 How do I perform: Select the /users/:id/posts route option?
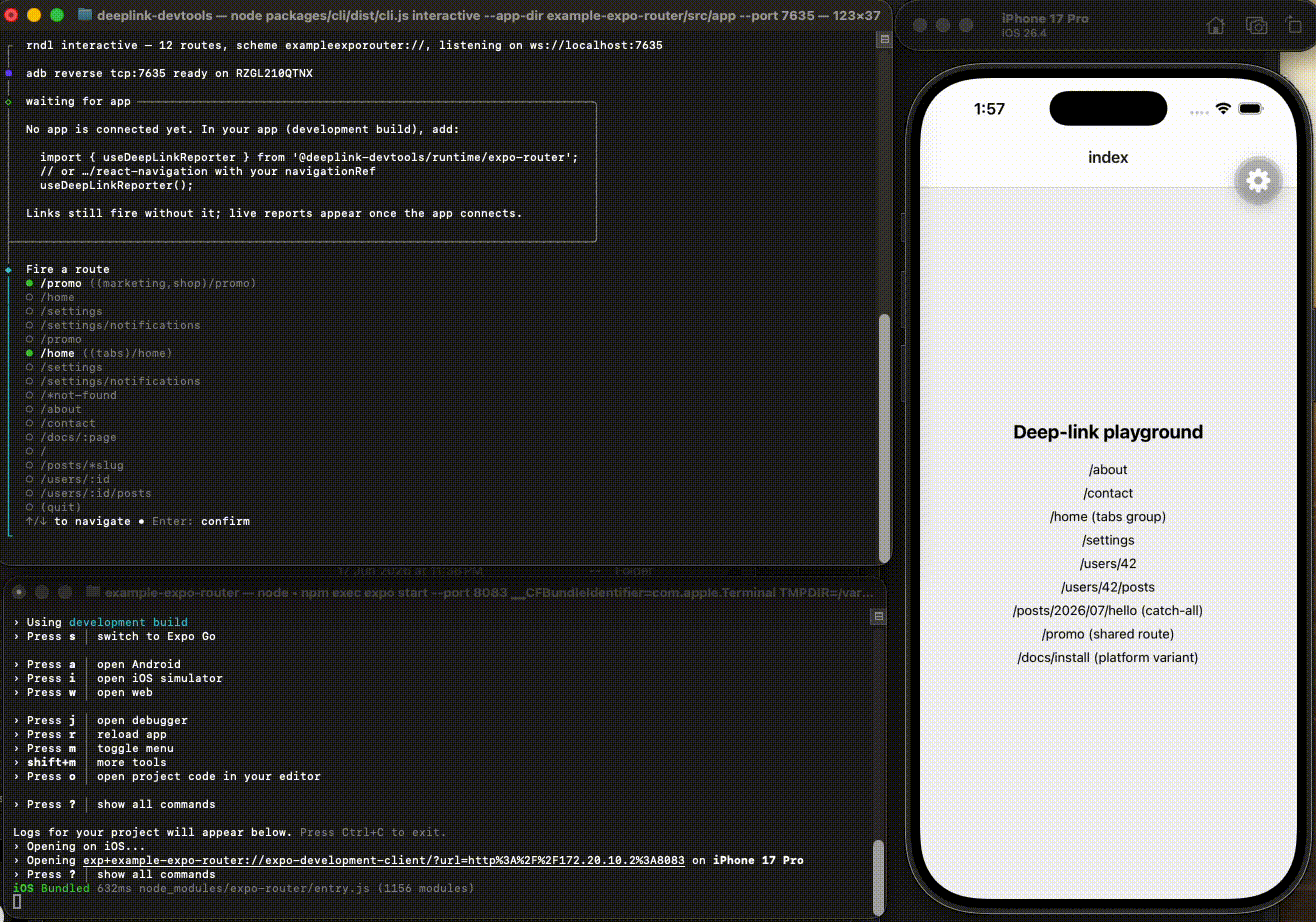(89, 493)
